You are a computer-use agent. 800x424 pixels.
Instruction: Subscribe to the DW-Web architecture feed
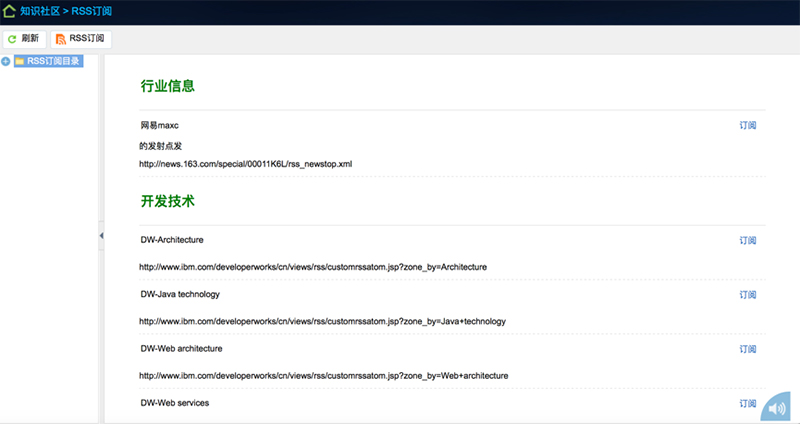(747, 349)
